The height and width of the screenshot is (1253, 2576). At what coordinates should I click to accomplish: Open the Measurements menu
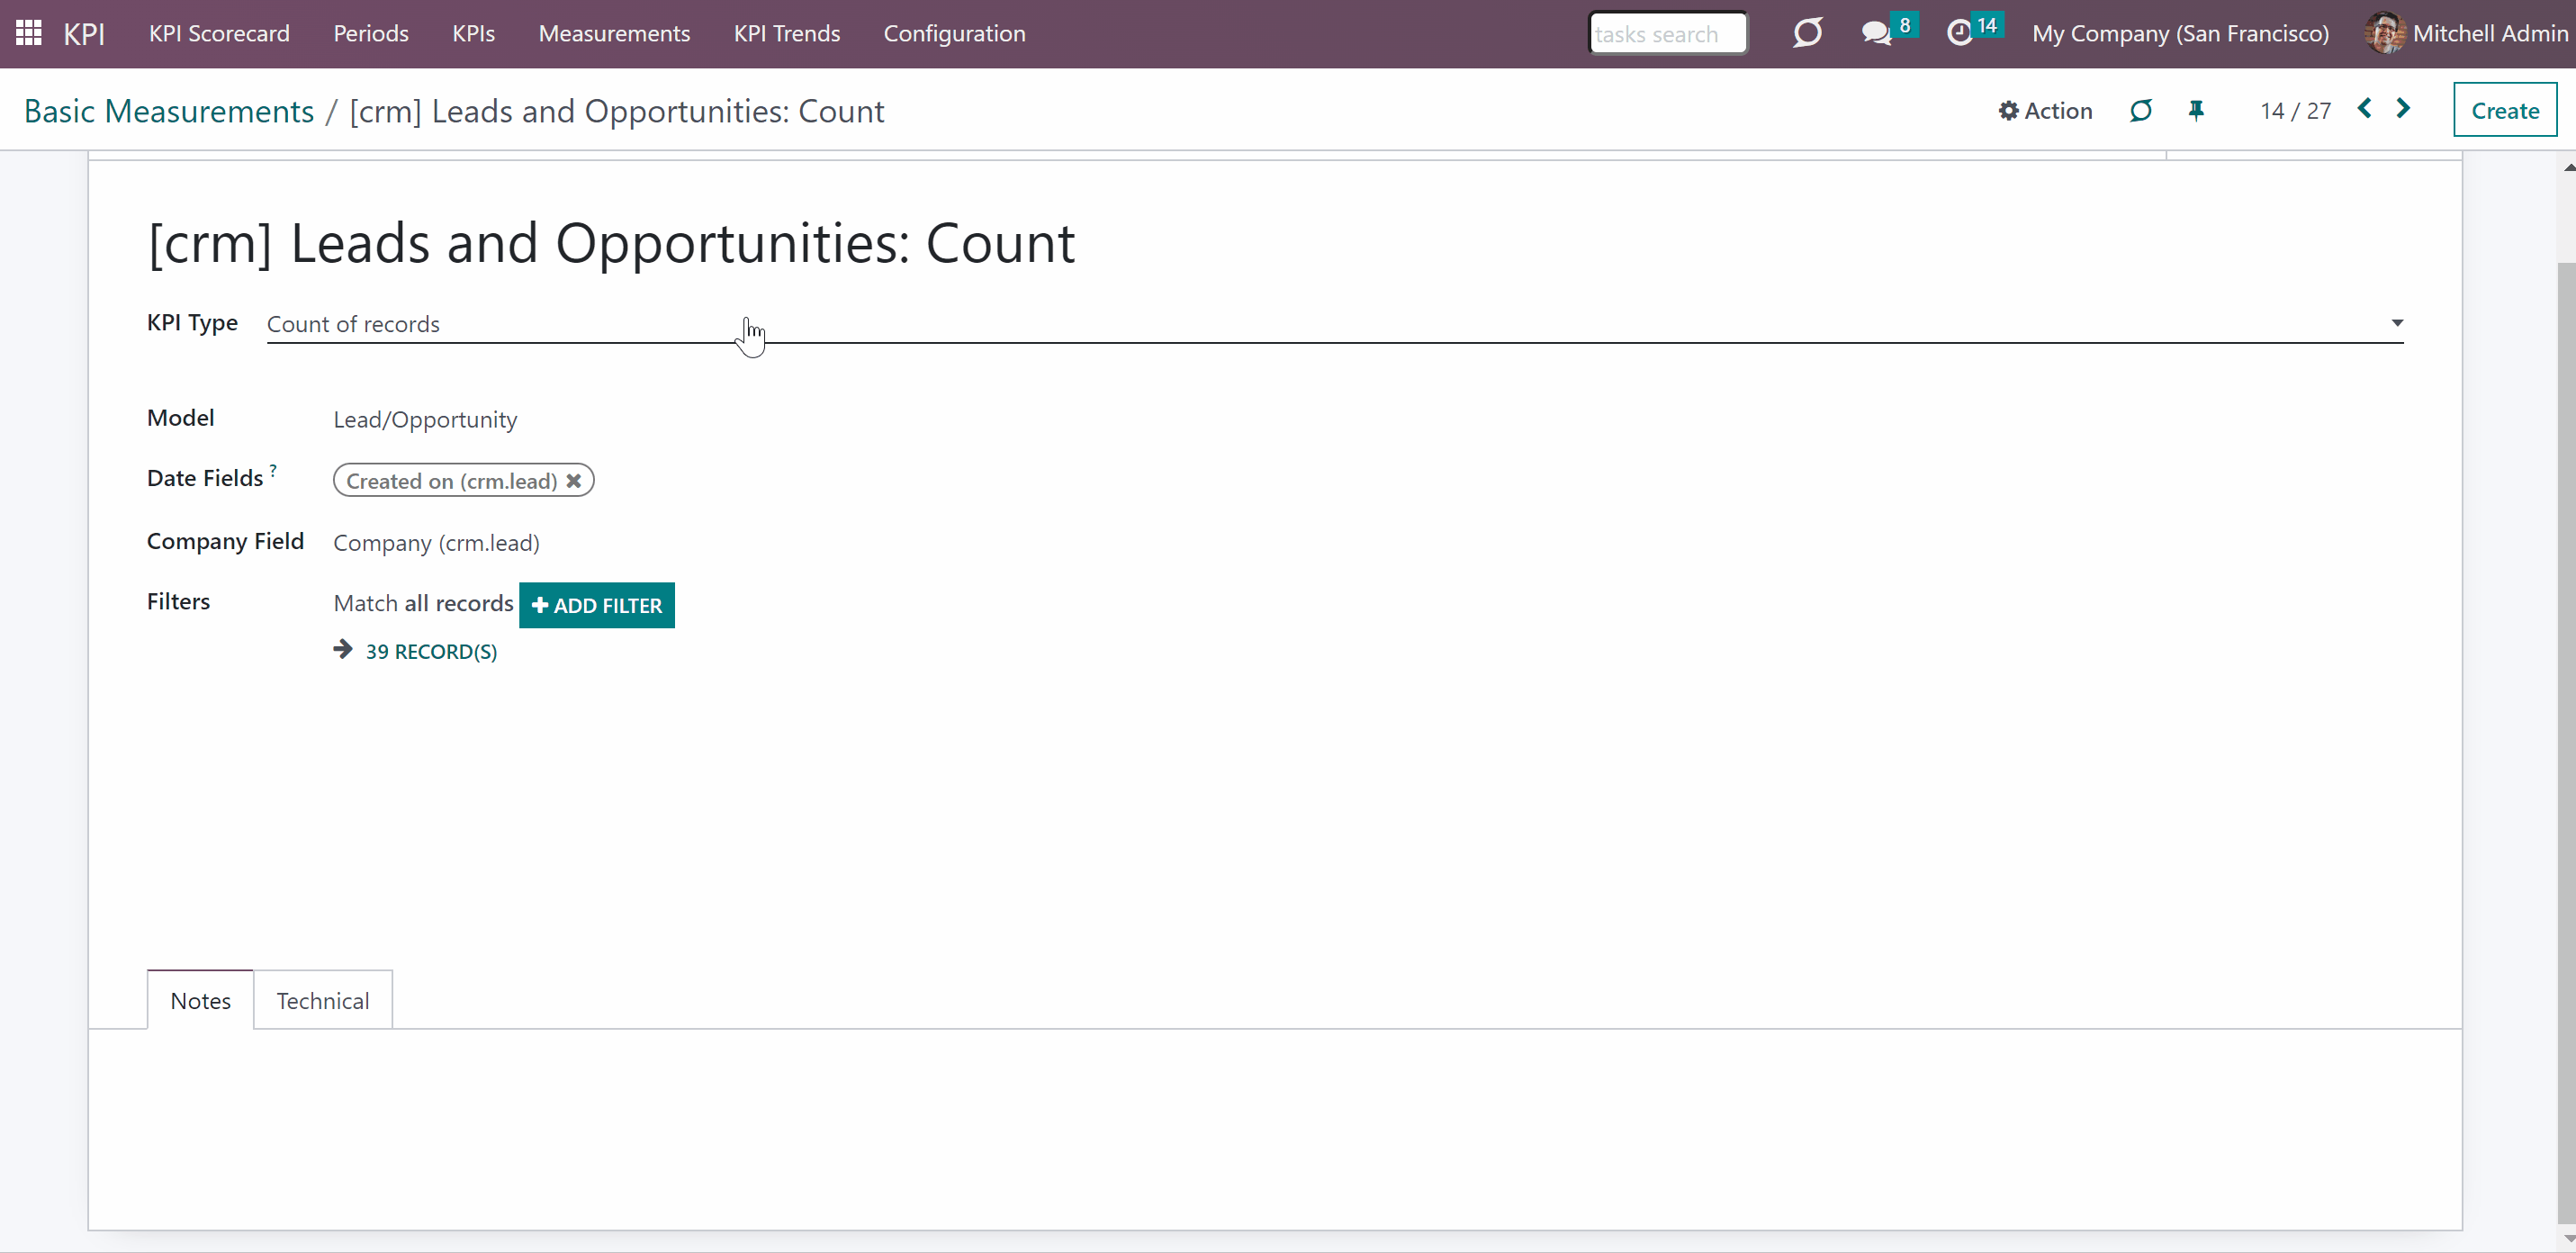pyautogui.click(x=614, y=33)
